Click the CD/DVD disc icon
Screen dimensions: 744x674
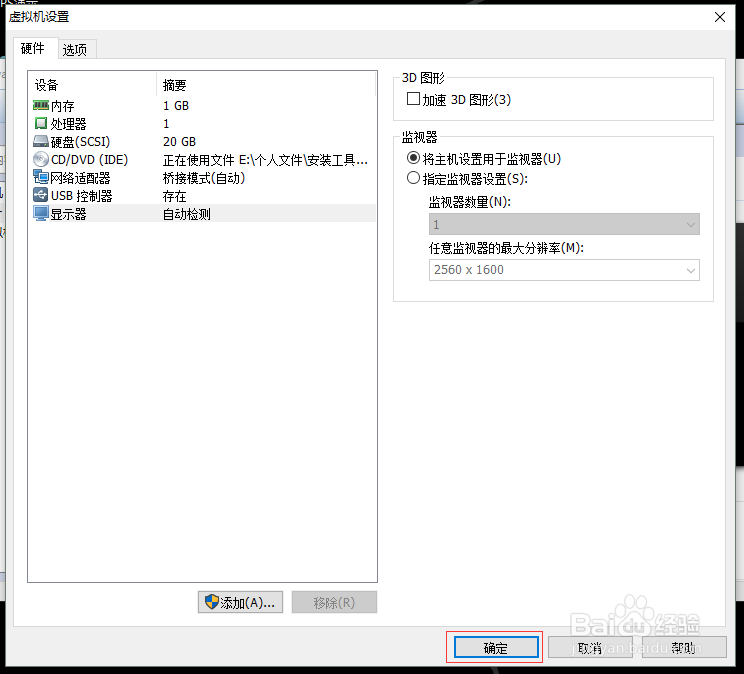coord(41,159)
